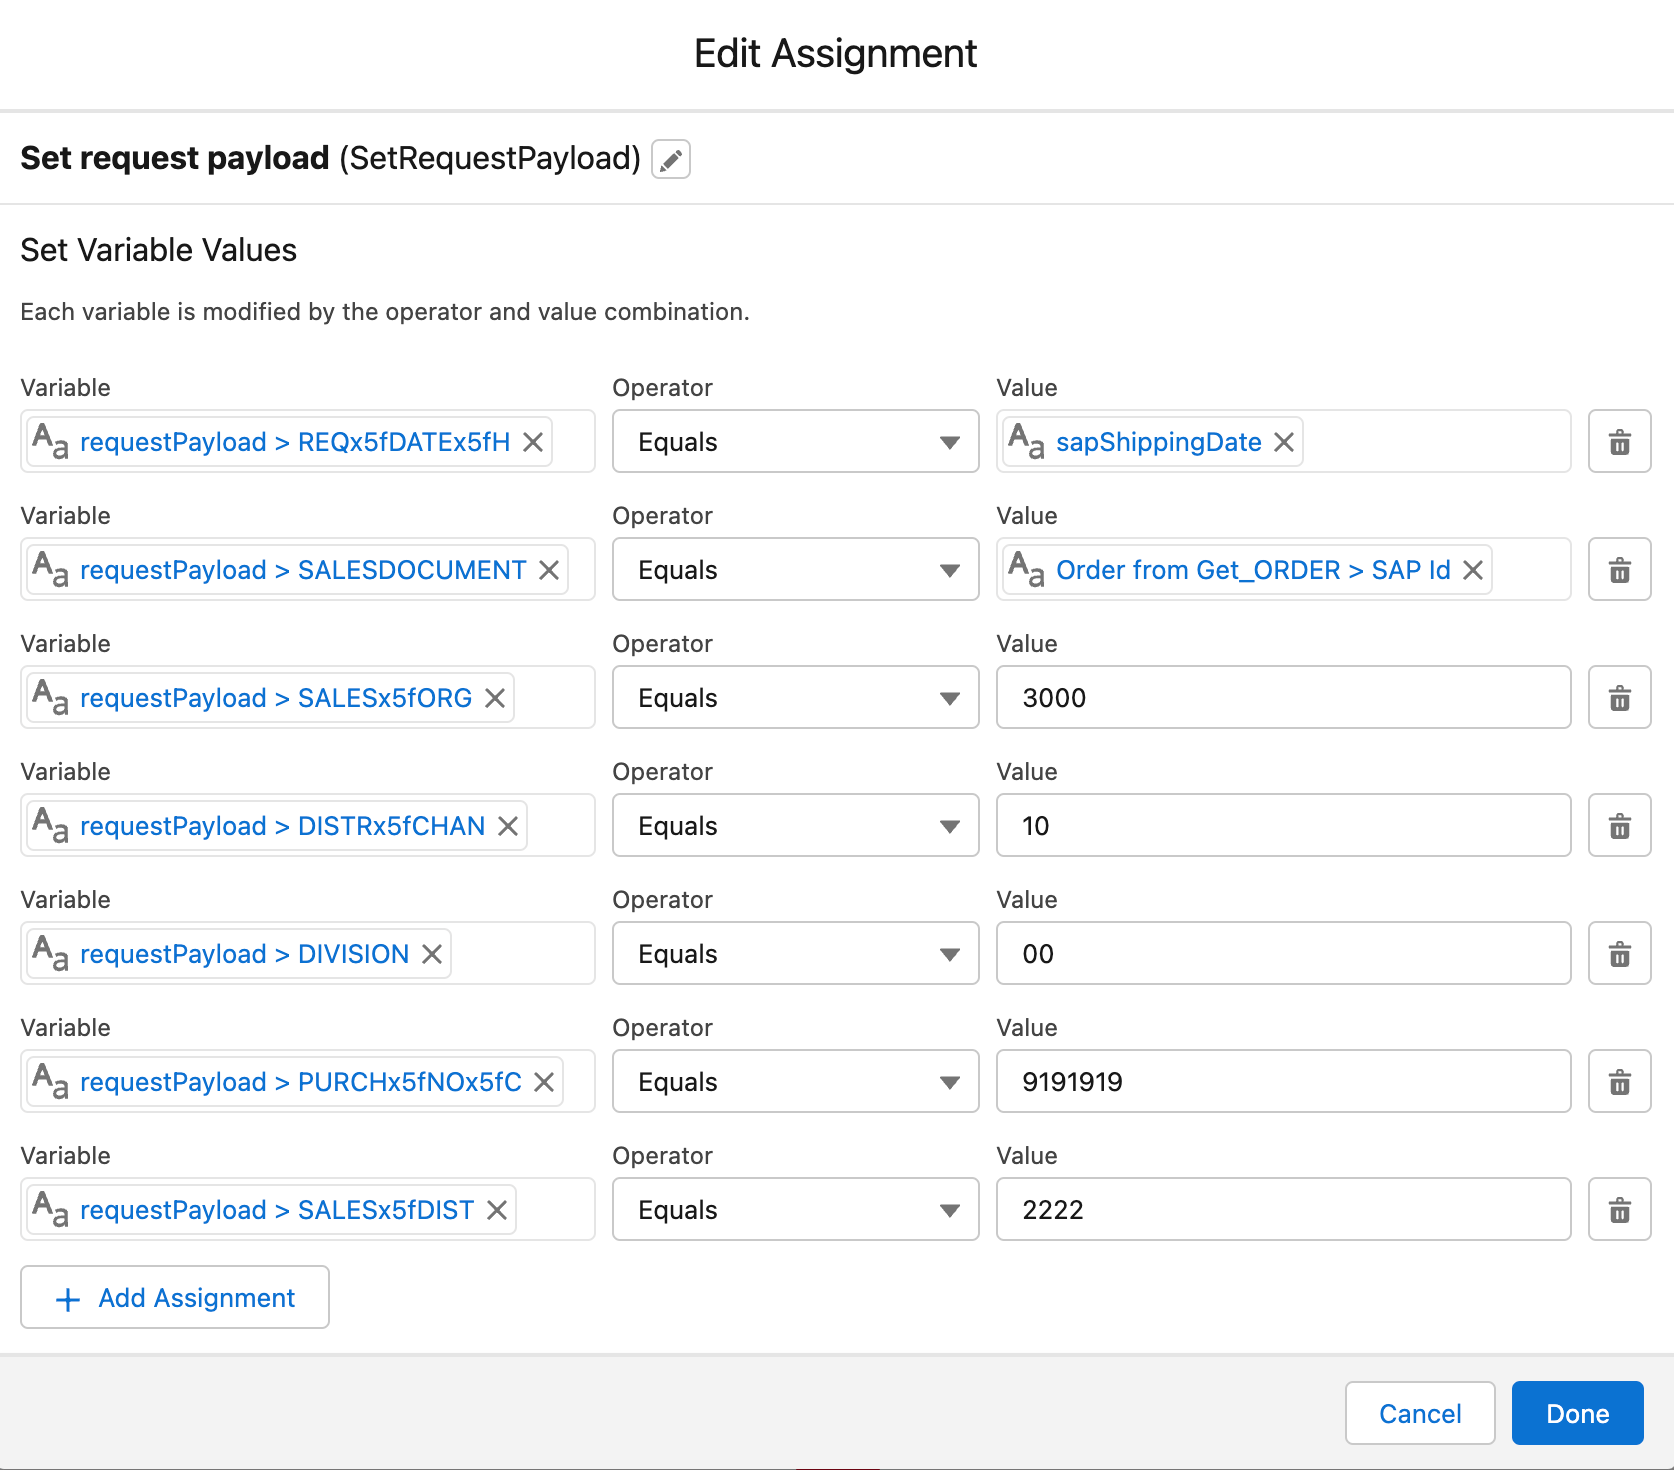Open the Operator dropdown for PURCHx5fNOx5fC
1674x1470 pixels.
point(795,1082)
